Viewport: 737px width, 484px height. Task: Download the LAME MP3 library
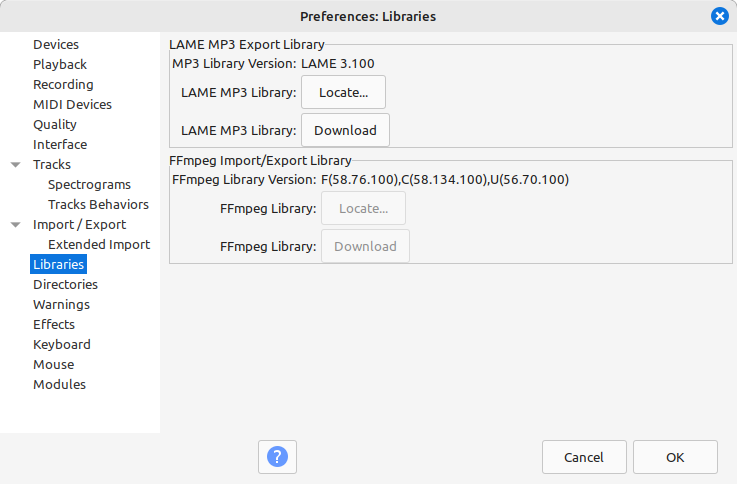pos(345,130)
